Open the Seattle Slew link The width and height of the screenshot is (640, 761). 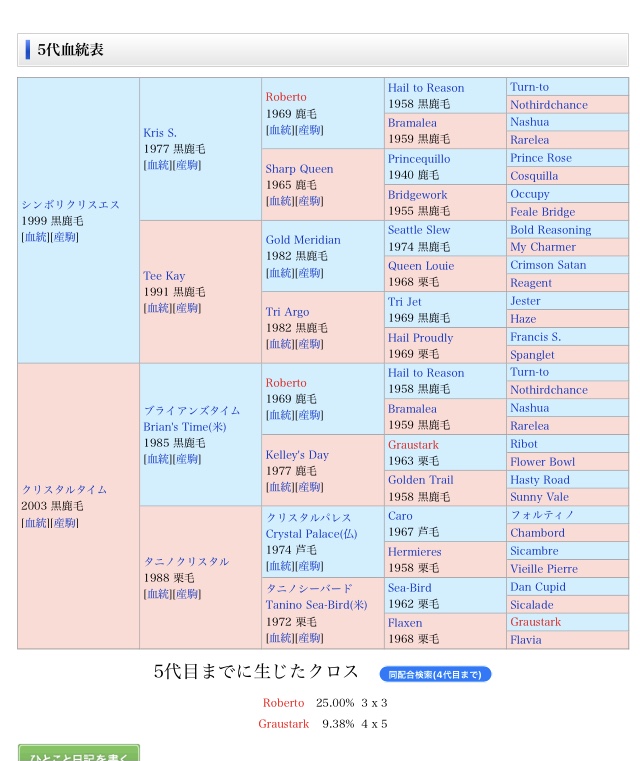[419, 230]
